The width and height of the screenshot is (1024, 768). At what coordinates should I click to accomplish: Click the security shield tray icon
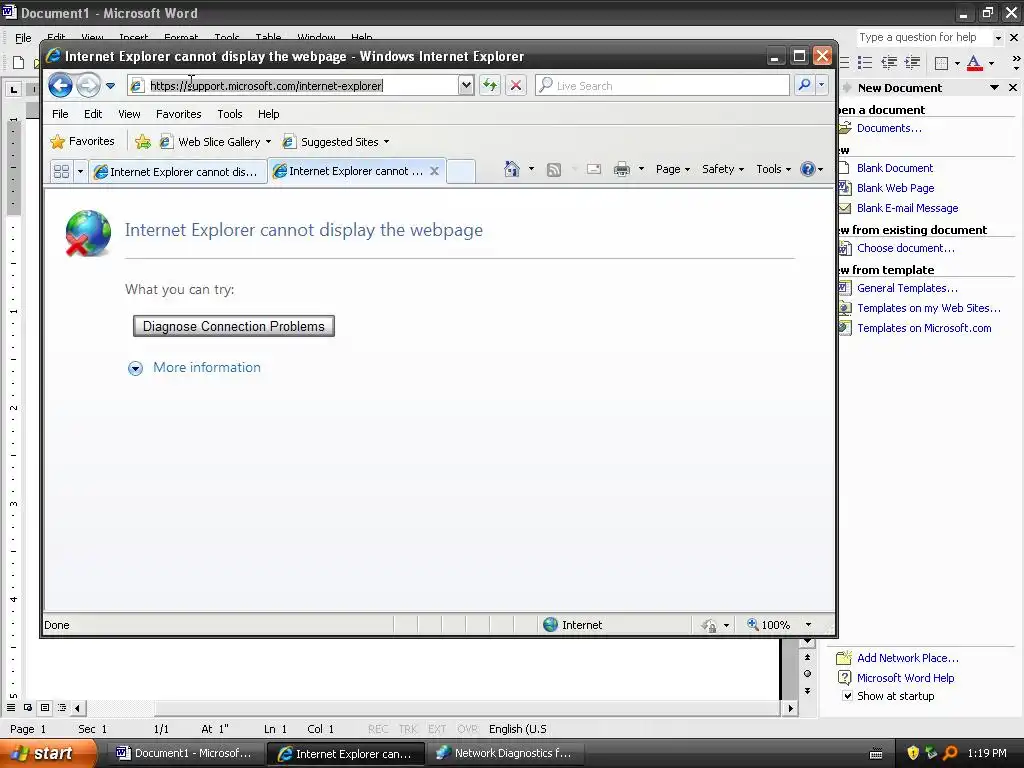pos(913,753)
